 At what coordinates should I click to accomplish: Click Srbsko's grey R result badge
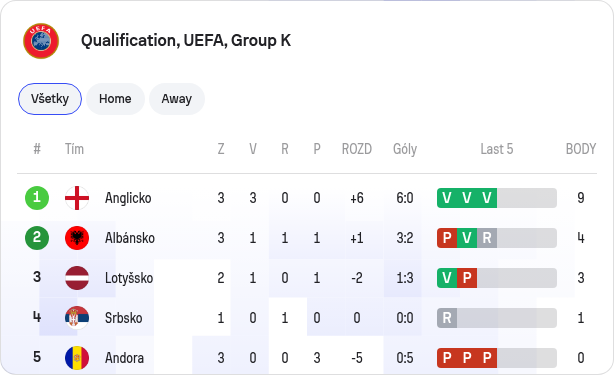tap(447, 318)
